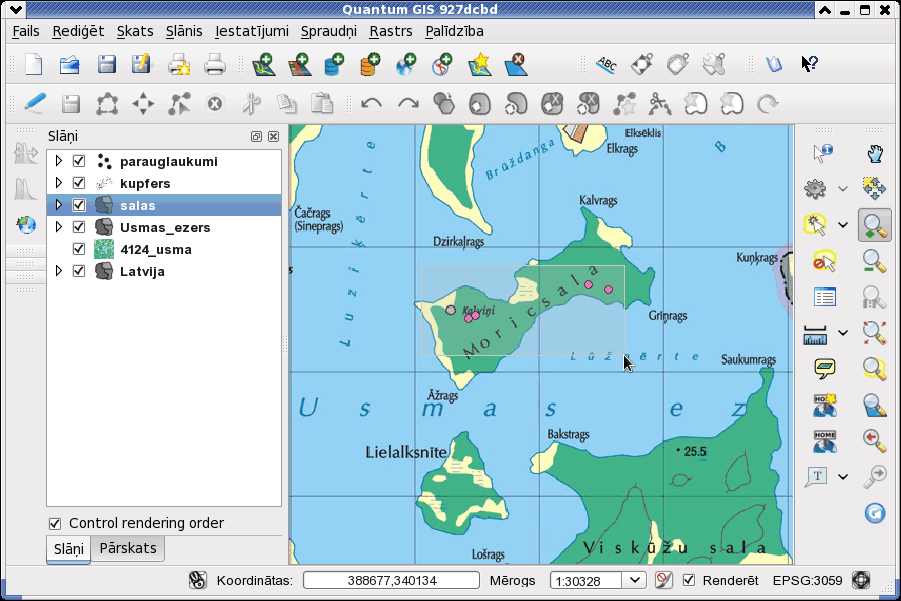Screen dimensions: 901x601
Task: Save project as icon with pencil
Action: [x=141, y=64]
